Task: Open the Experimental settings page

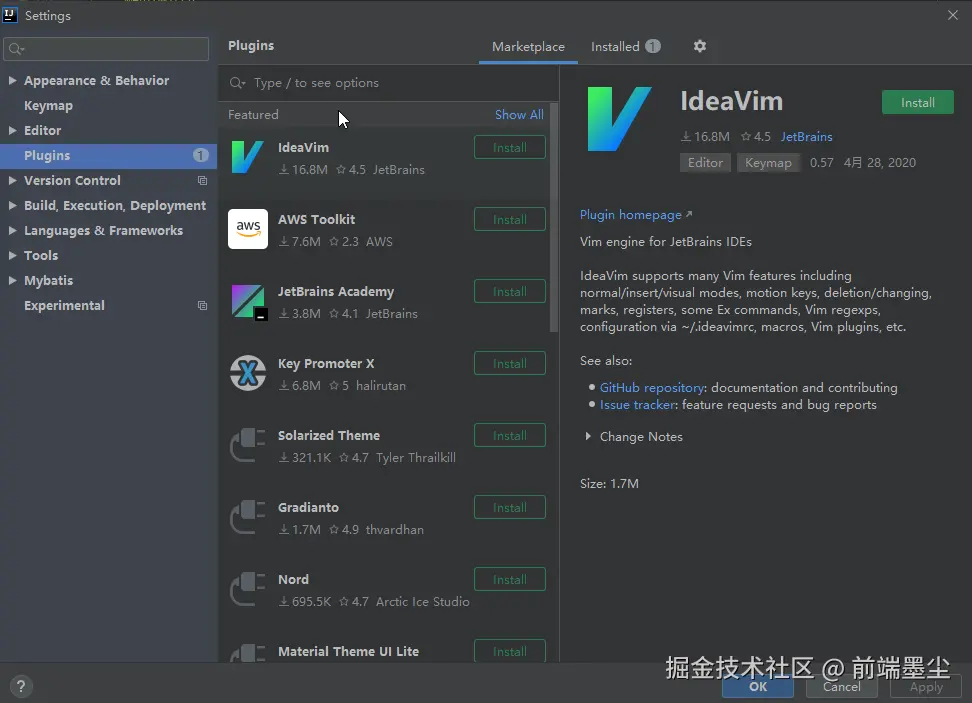Action: click(64, 306)
